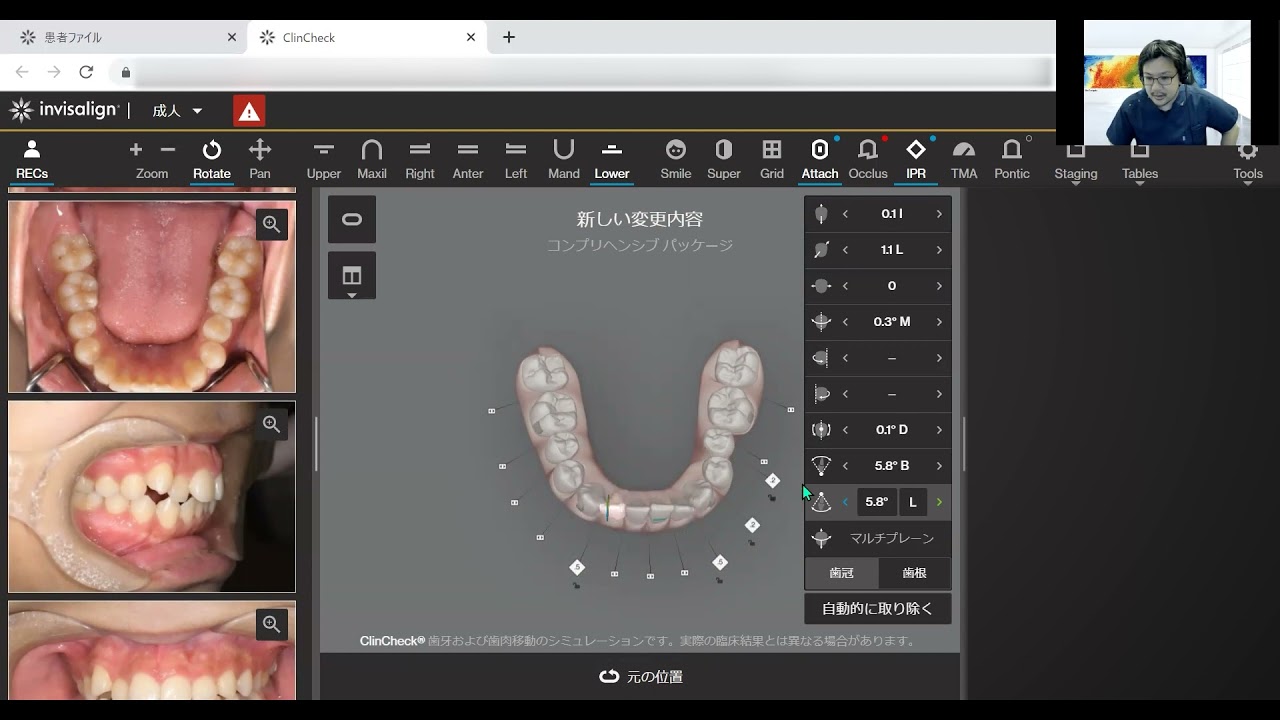Viewport: 1280px width, 720px height.
Task: Open the Staging panel
Action: [1076, 160]
